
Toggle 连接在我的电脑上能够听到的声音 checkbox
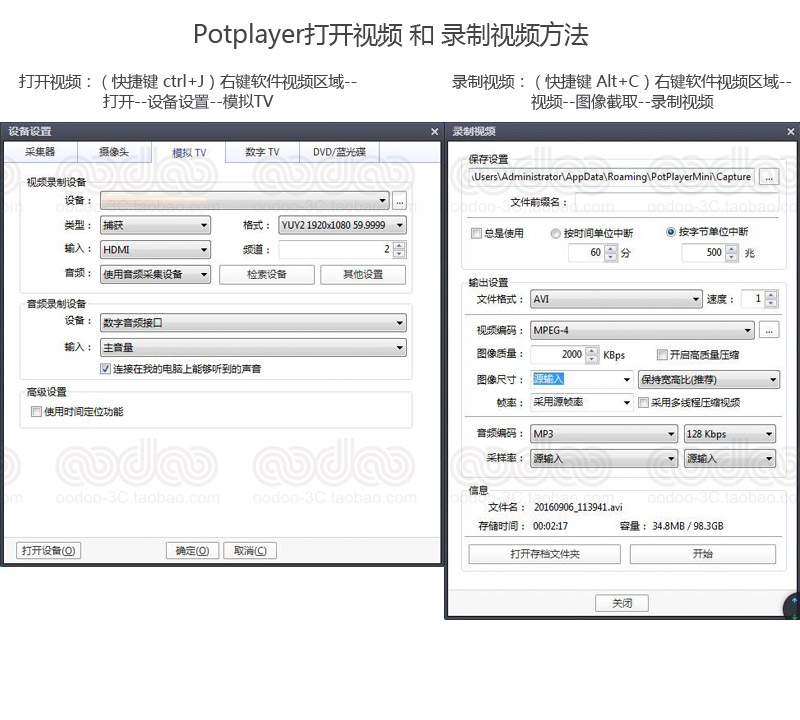click(x=106, y=368)
